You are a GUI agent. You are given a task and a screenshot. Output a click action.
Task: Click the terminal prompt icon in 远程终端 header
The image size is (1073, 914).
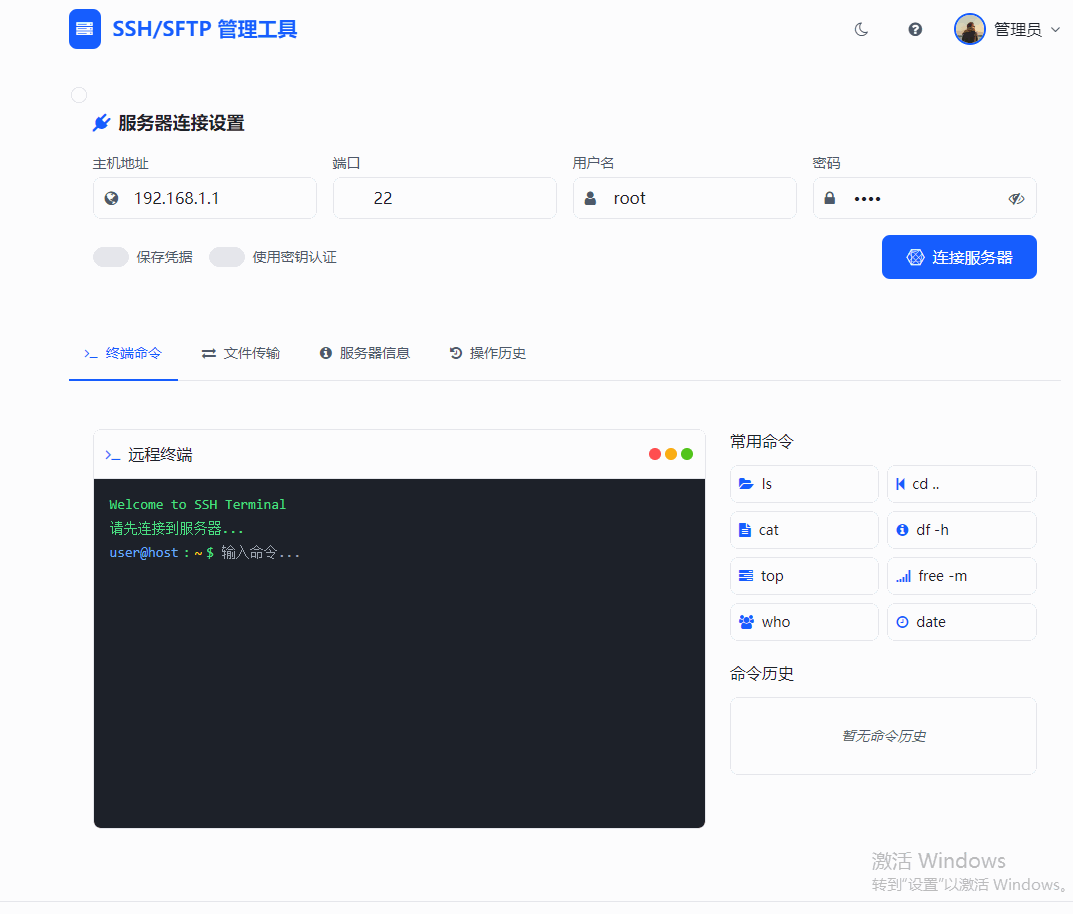point(113,454)
